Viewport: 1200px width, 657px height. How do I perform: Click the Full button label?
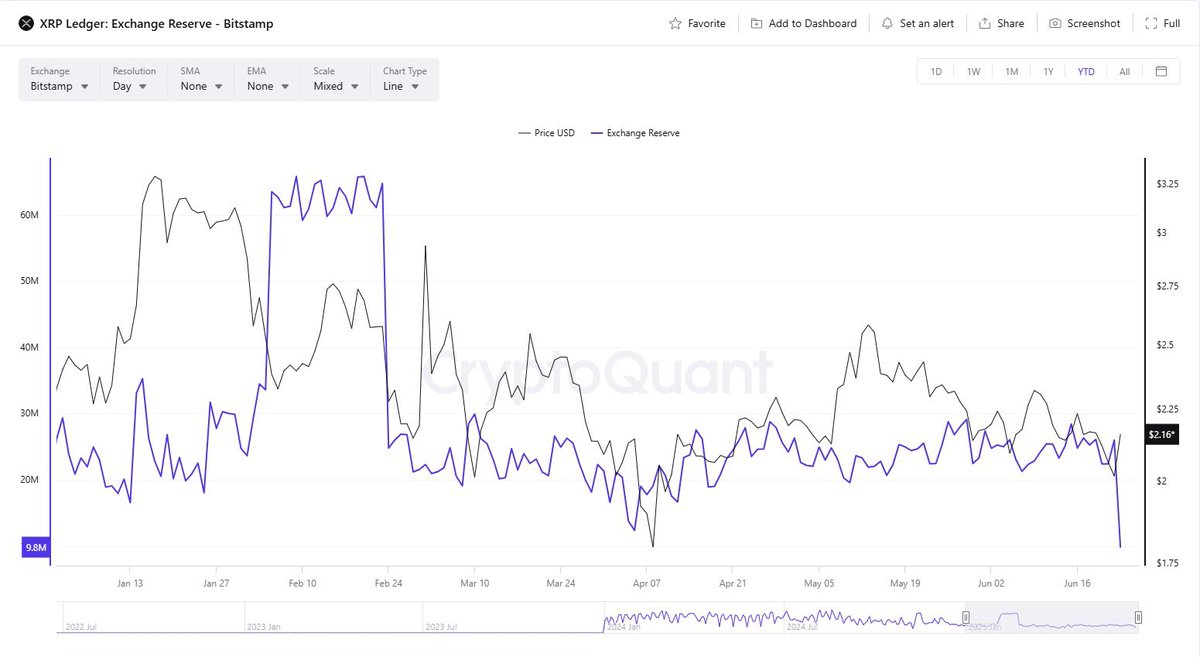1172,23
